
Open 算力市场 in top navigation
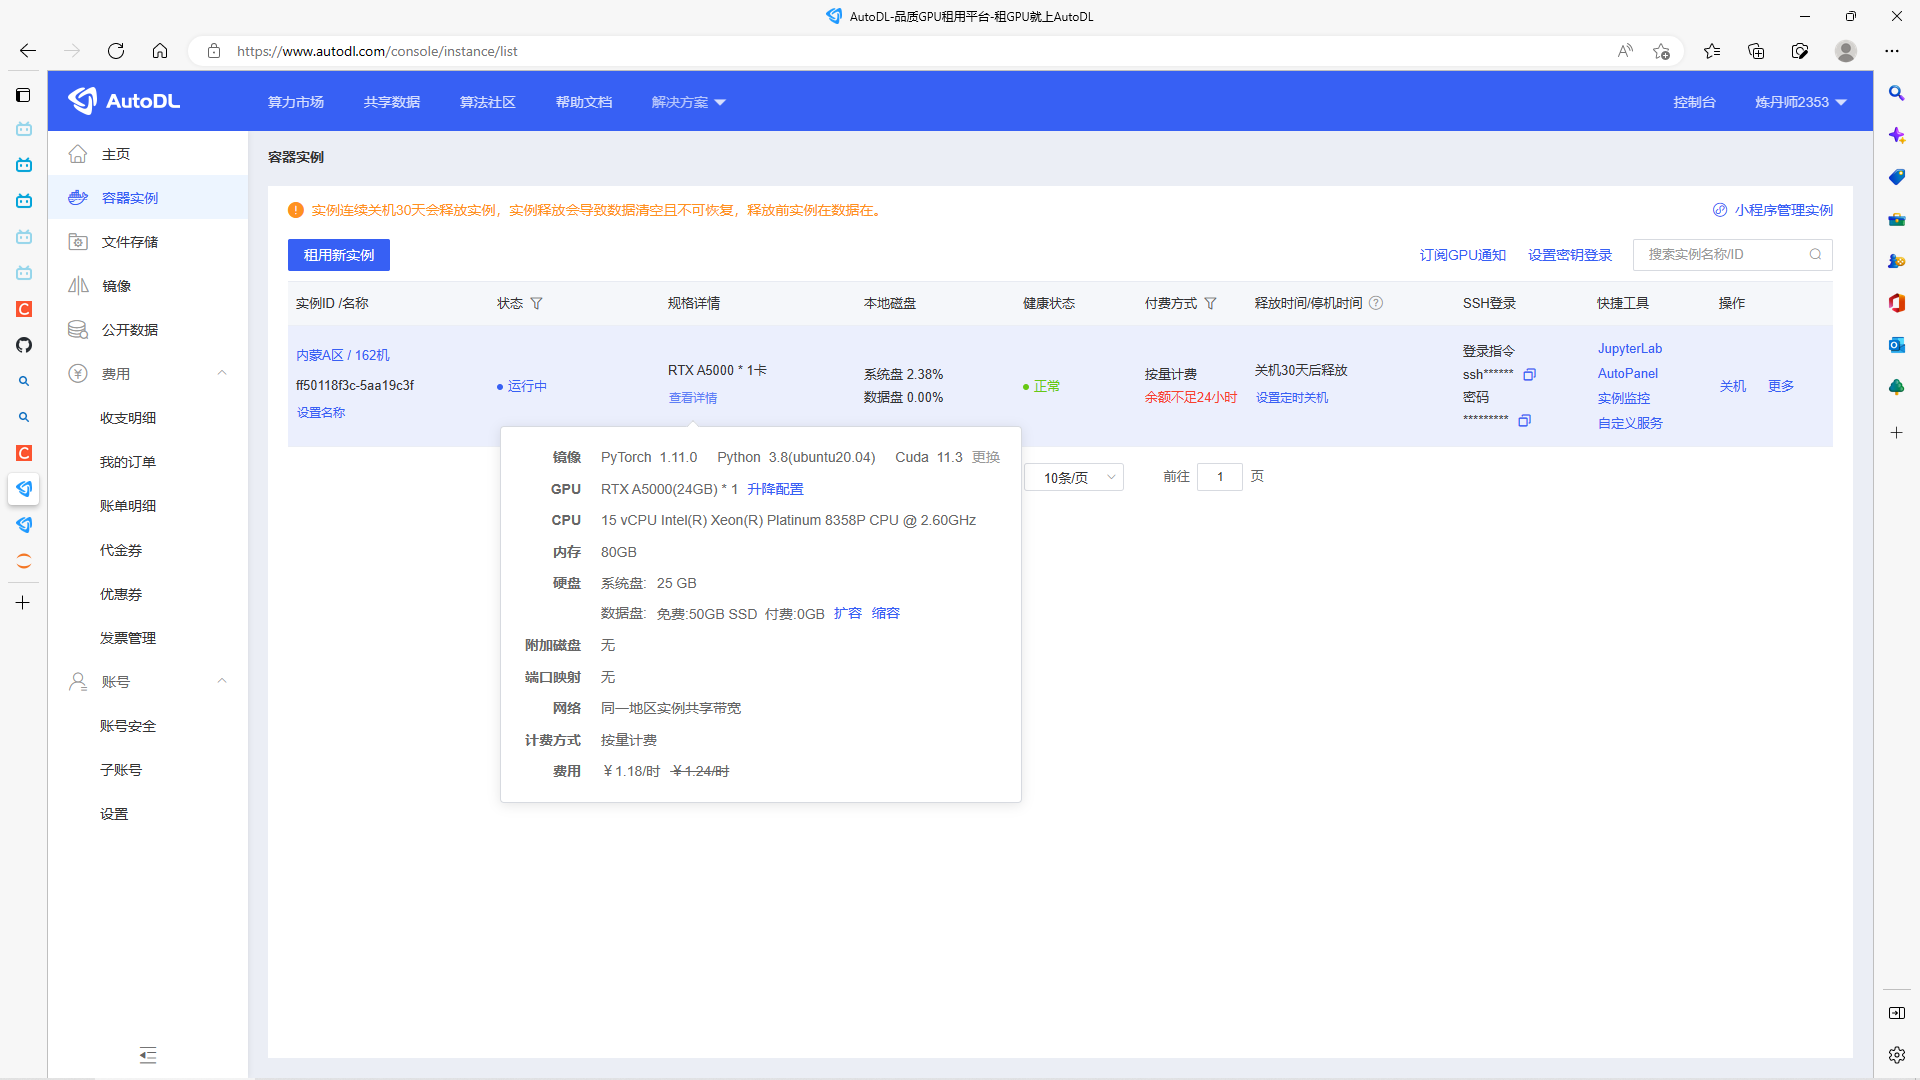296,102
